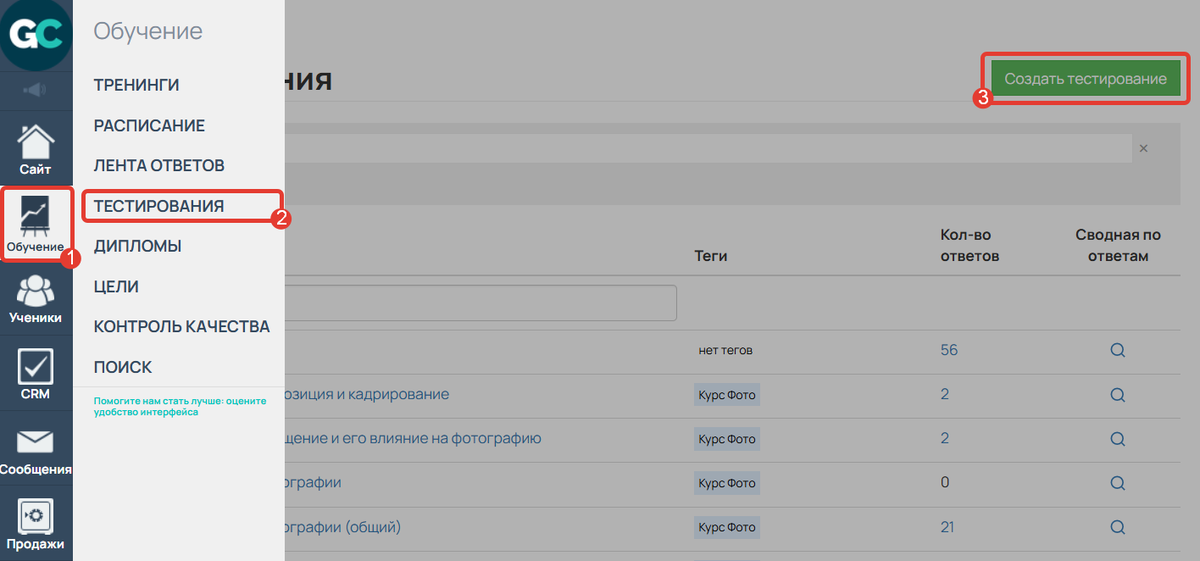Image resolution: width=1200 pixels, height=561 pixels.
Task: Select ТЕСТИРОВАНИЯ in the Обучение menu
Action: click(159, 206)
